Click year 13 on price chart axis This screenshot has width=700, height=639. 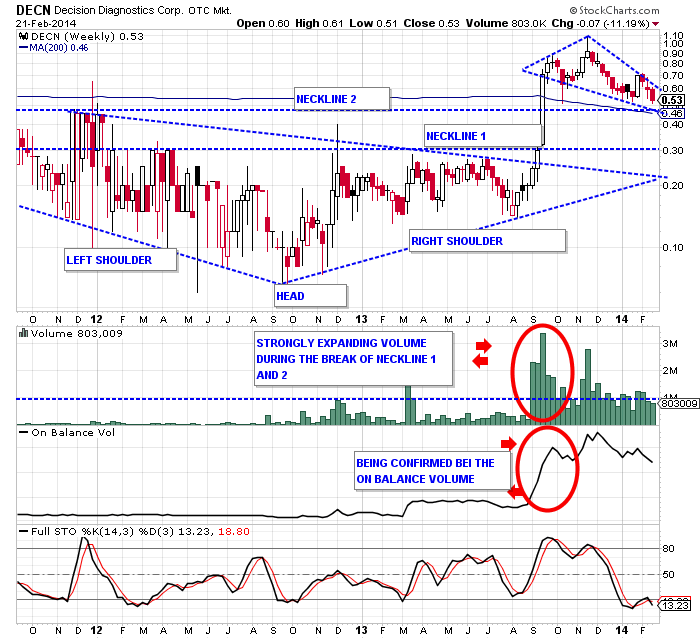click(361, 319)
